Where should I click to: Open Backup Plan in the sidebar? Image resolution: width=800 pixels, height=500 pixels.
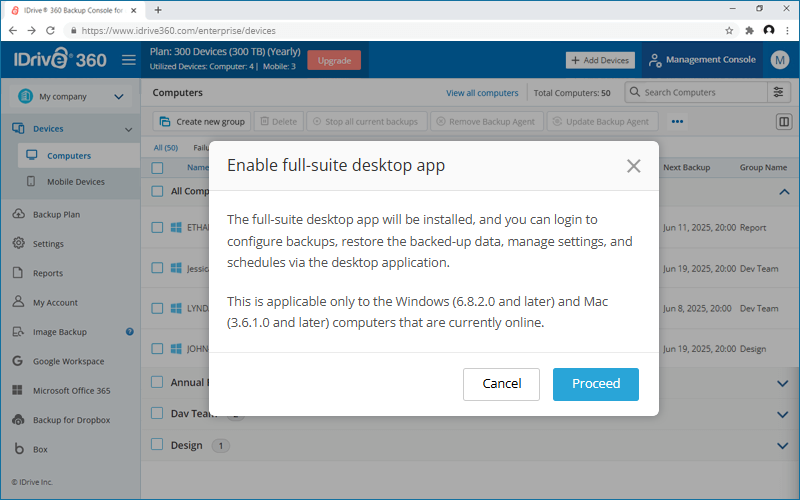[x=56, y=214]
